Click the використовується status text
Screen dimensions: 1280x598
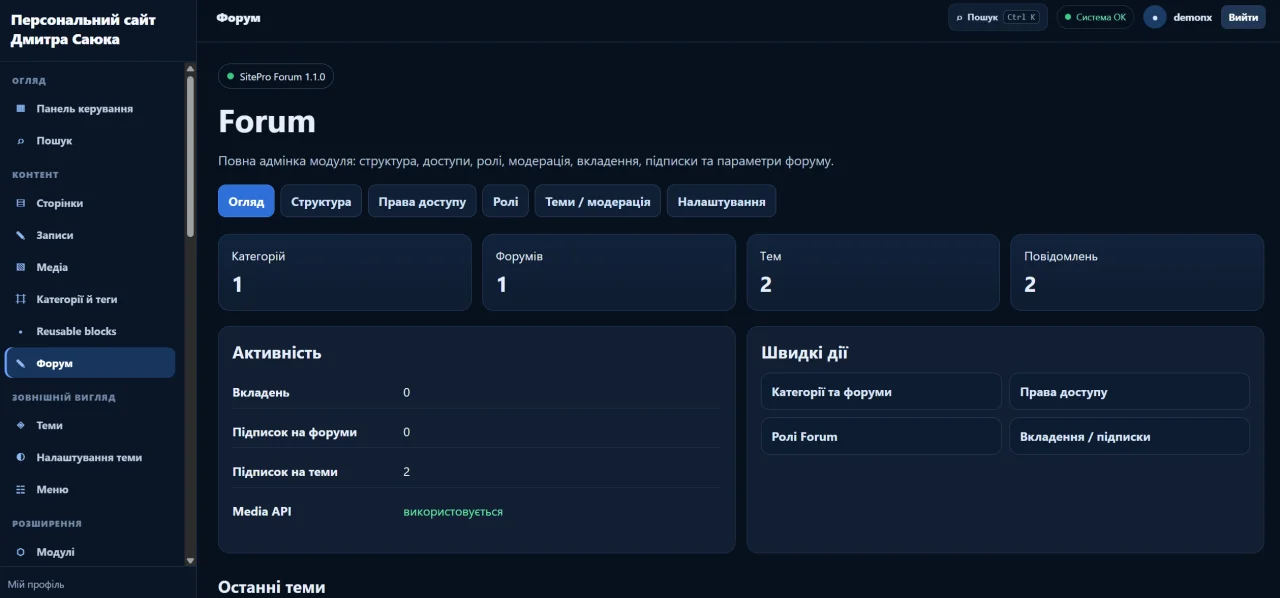click(x=453, y=512)
